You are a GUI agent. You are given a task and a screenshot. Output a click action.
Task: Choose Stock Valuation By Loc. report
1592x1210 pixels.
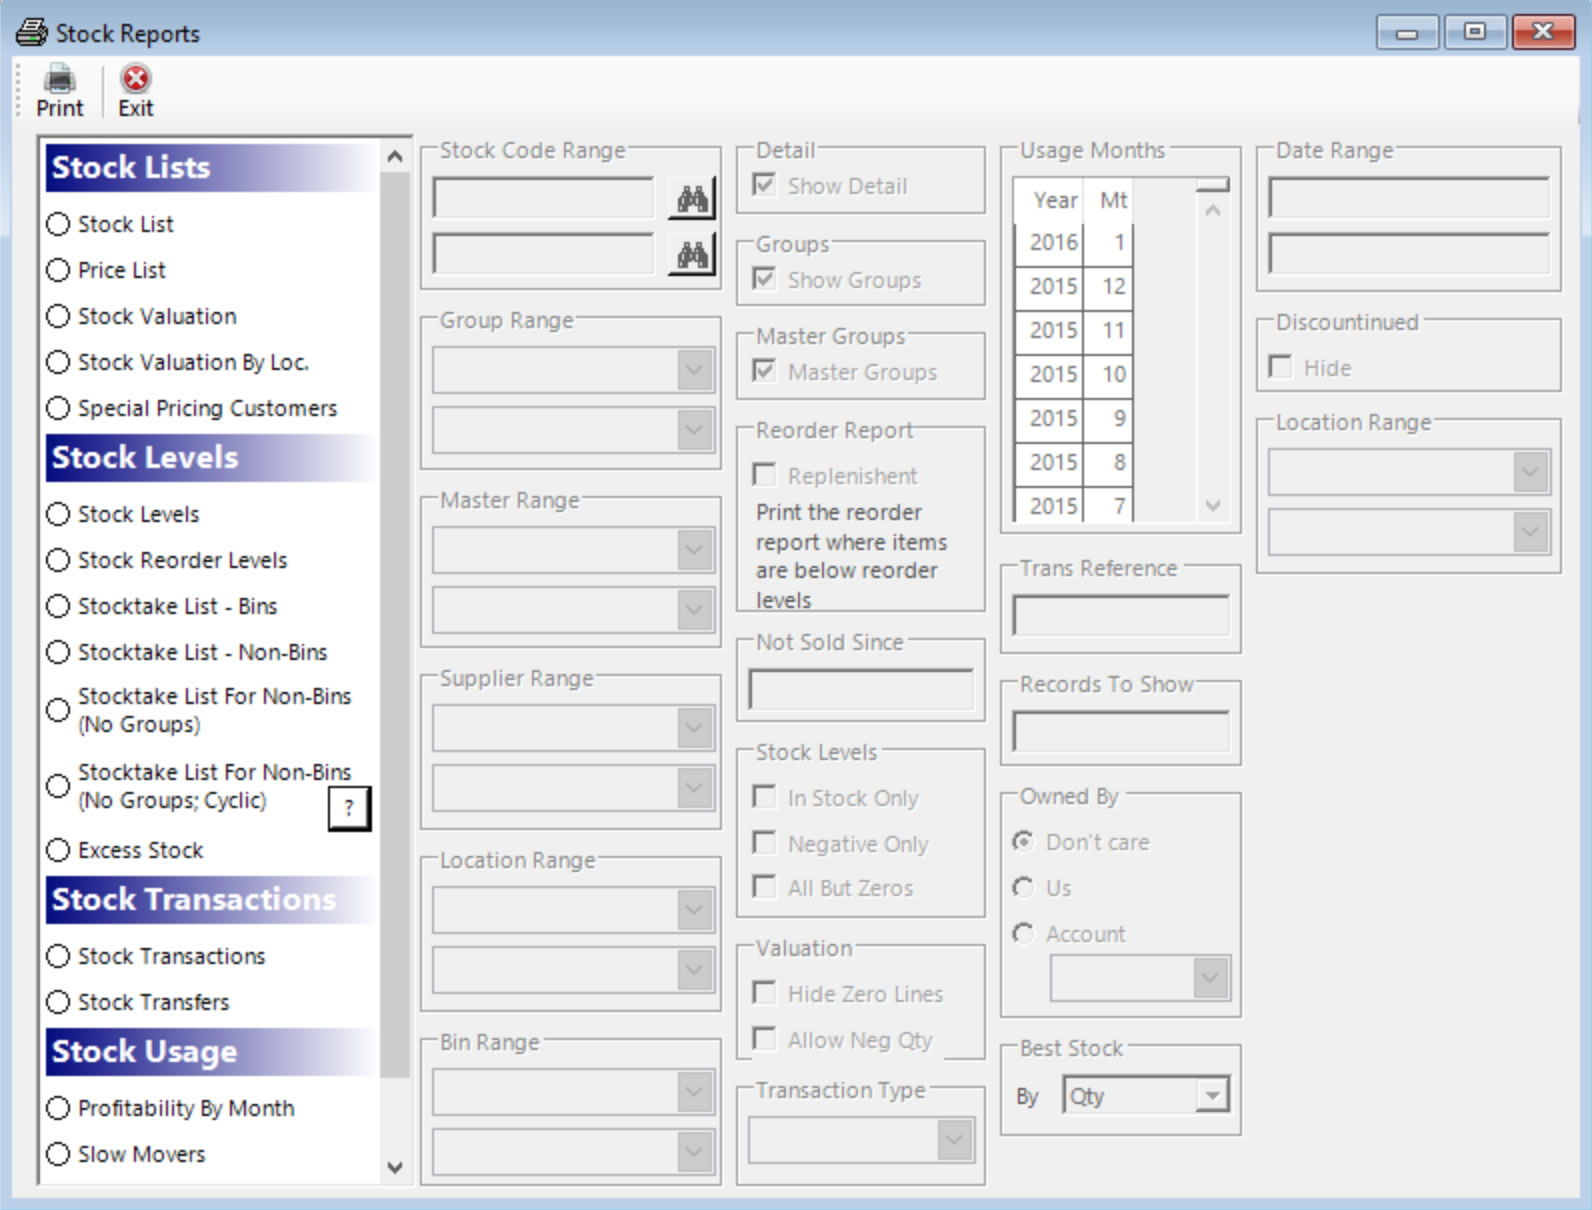click(58, 362)
